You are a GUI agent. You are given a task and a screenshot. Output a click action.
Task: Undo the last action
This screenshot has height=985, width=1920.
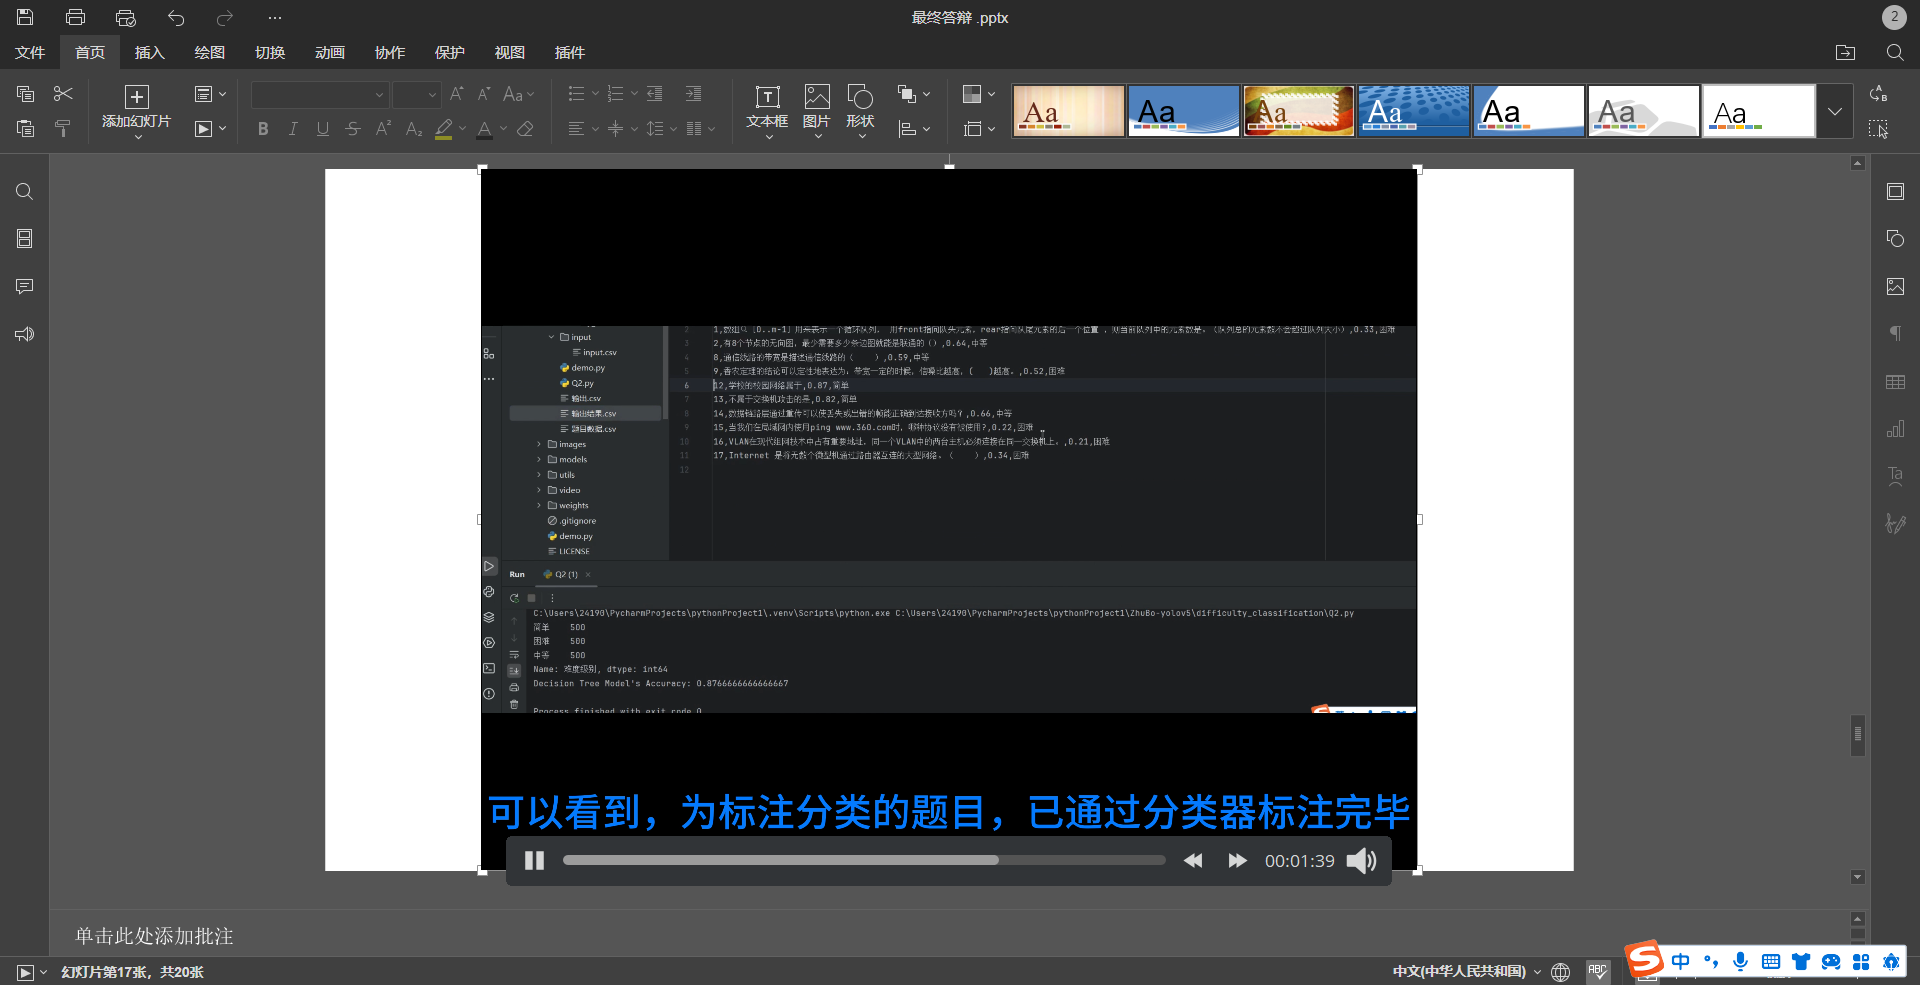(x=176, y=17)
